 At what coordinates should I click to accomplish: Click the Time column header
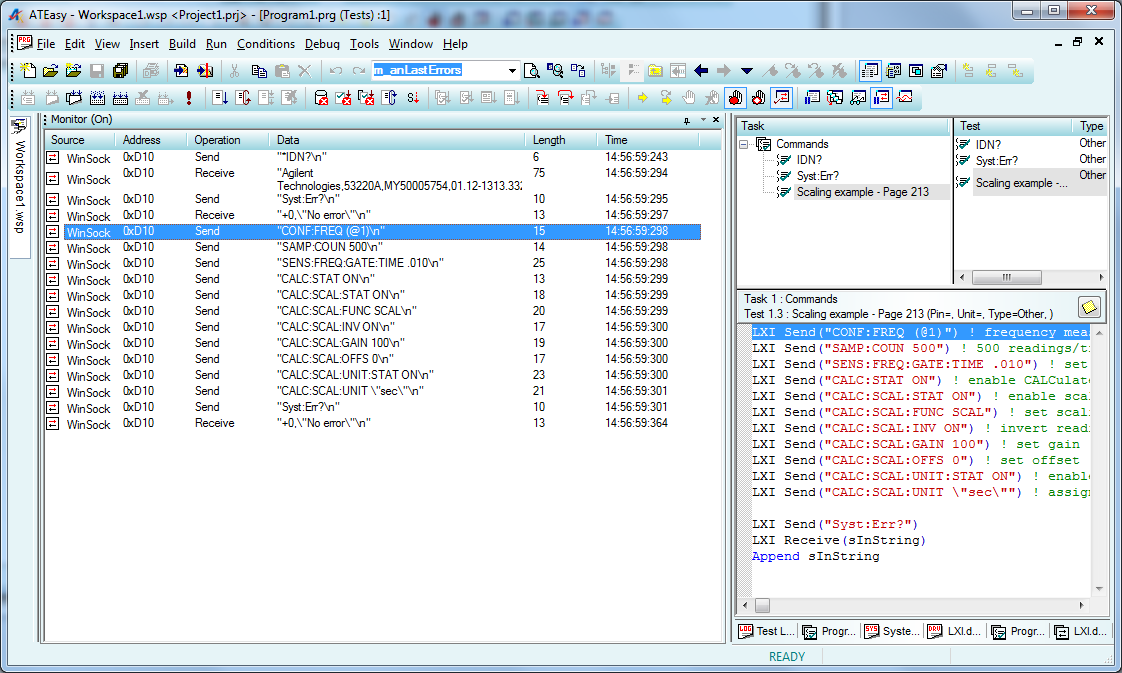coord(648,140)
